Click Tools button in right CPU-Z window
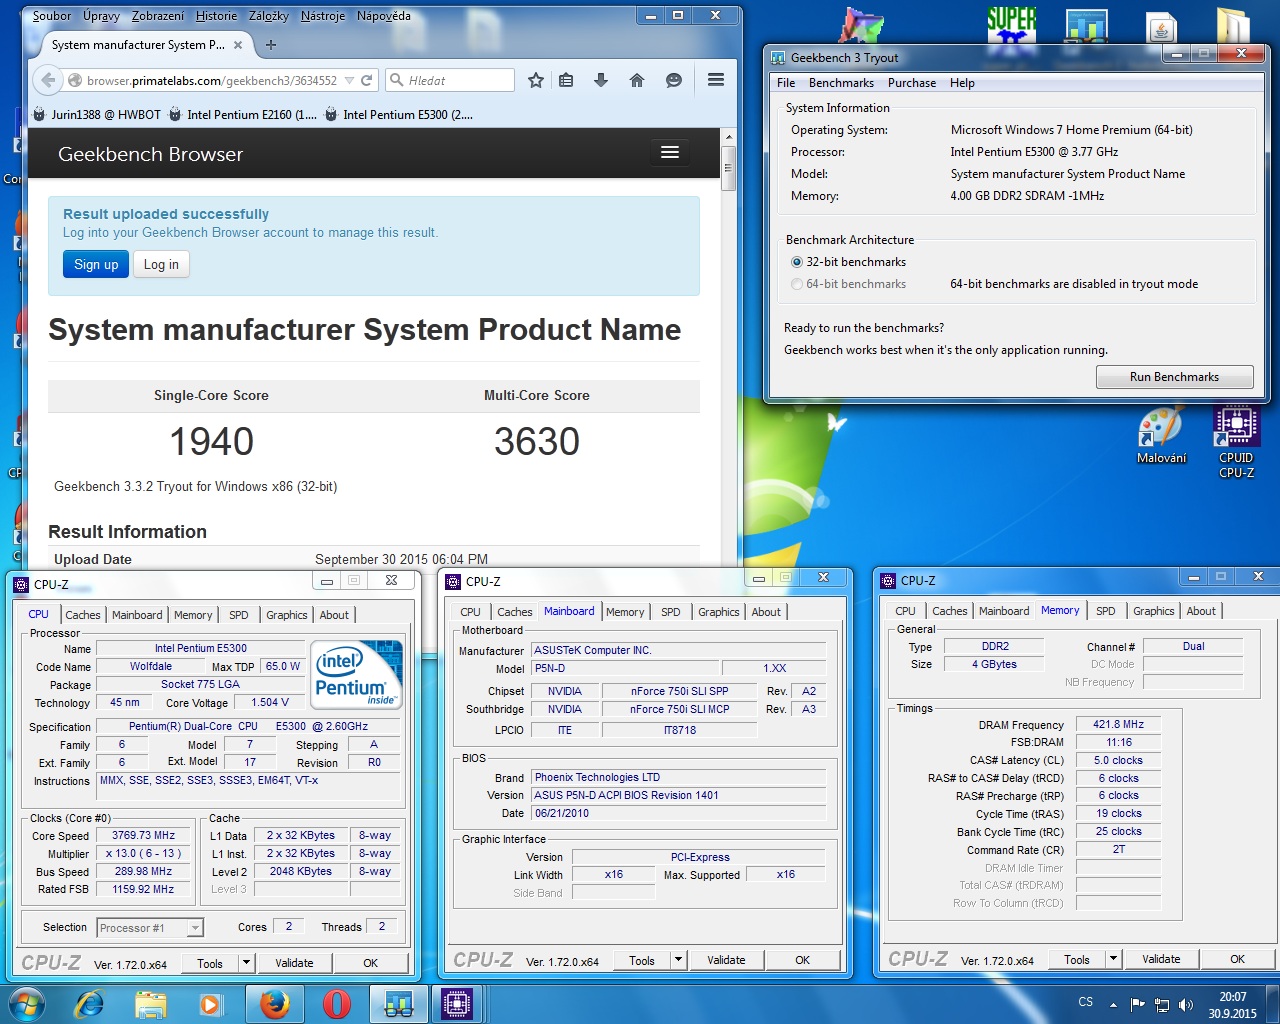This screenshot has height=1024, width=1280. pos(1077,959)
